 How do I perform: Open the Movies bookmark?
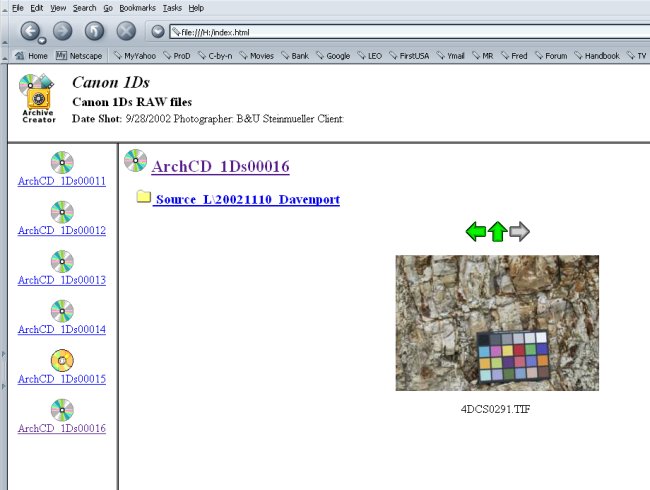tap(257, 56)
